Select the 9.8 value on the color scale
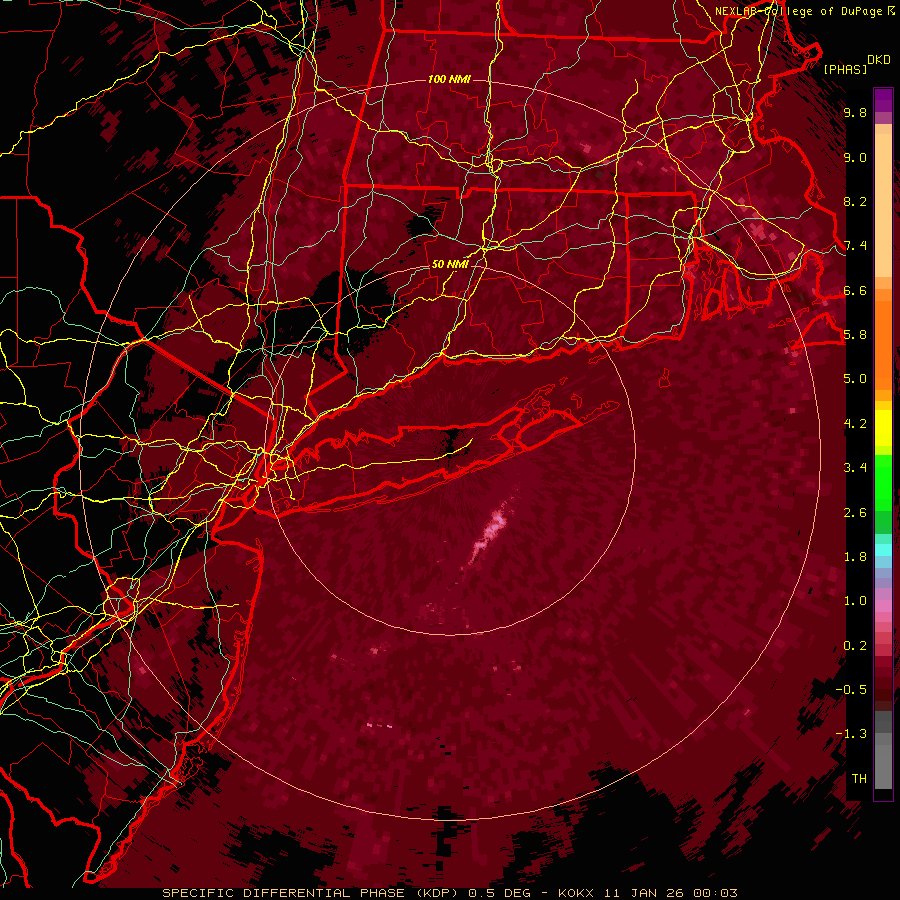Viewport: 900px width, 900px height. (x=855, y=113)
